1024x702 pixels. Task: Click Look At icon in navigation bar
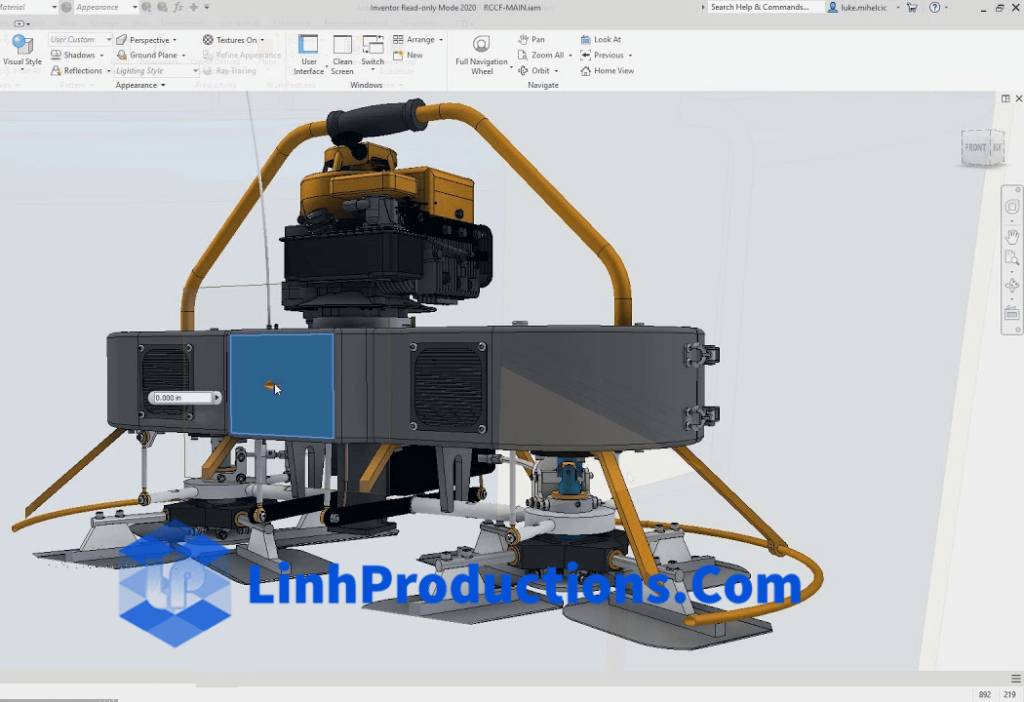coord(1012,313)
